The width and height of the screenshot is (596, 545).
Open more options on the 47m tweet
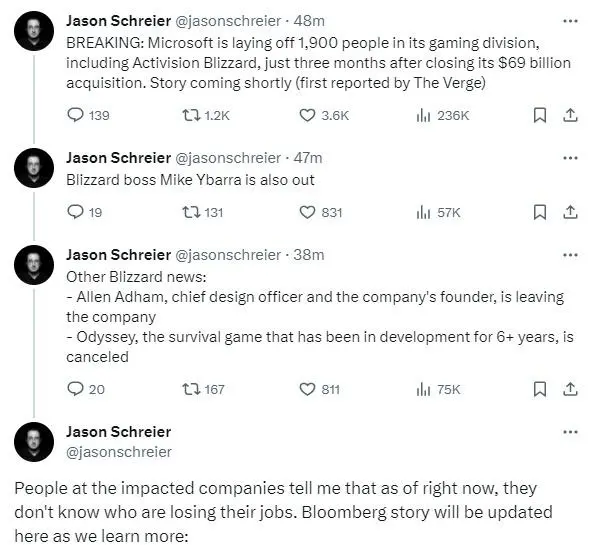(570, 158)
